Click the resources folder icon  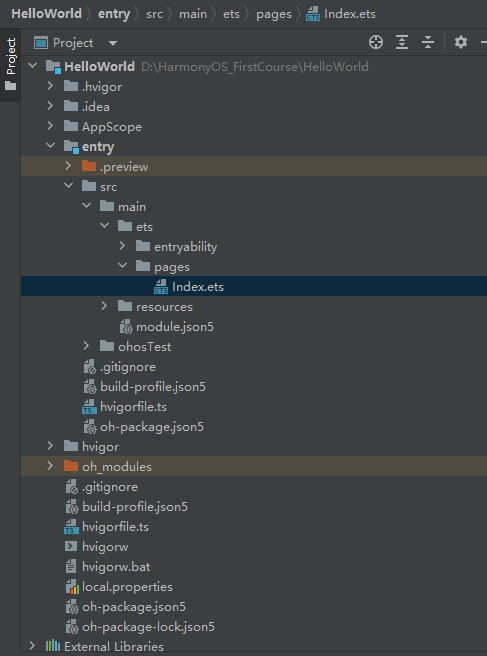(125, 306)
